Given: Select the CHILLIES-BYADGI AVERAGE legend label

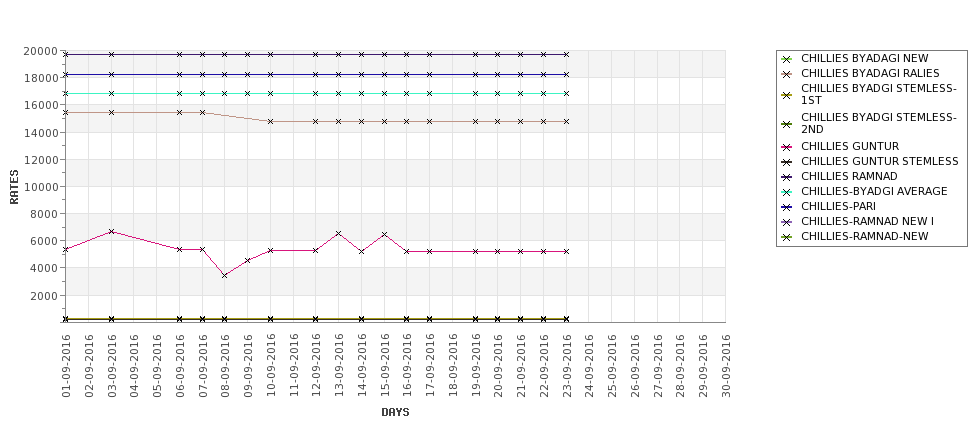Looking at the screenshot, I should (874, 191).
